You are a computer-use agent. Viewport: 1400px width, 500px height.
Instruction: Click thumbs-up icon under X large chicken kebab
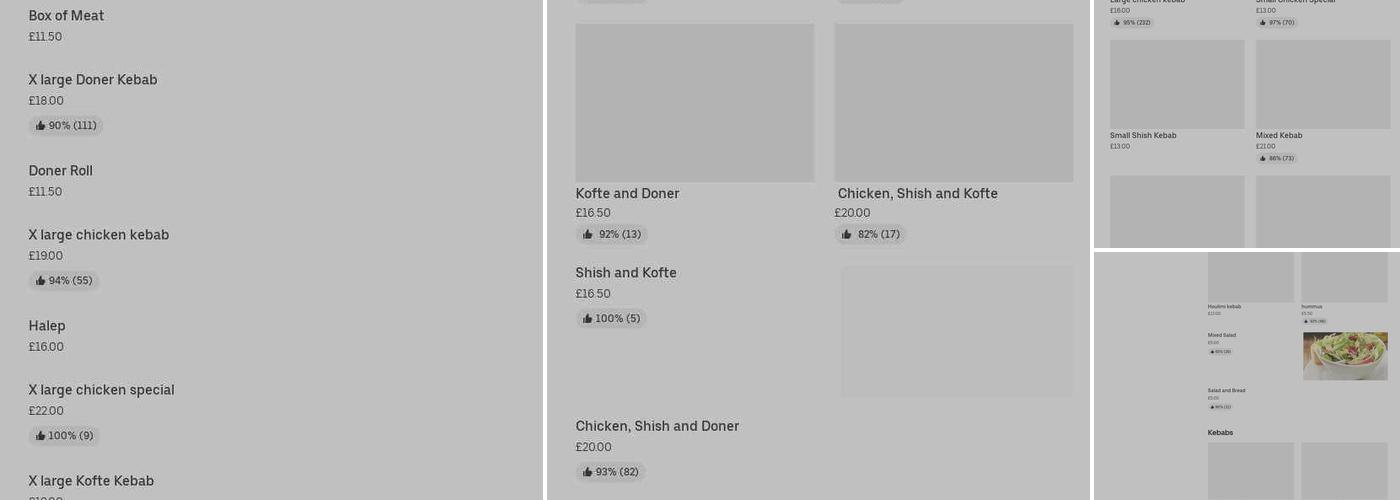41,281
